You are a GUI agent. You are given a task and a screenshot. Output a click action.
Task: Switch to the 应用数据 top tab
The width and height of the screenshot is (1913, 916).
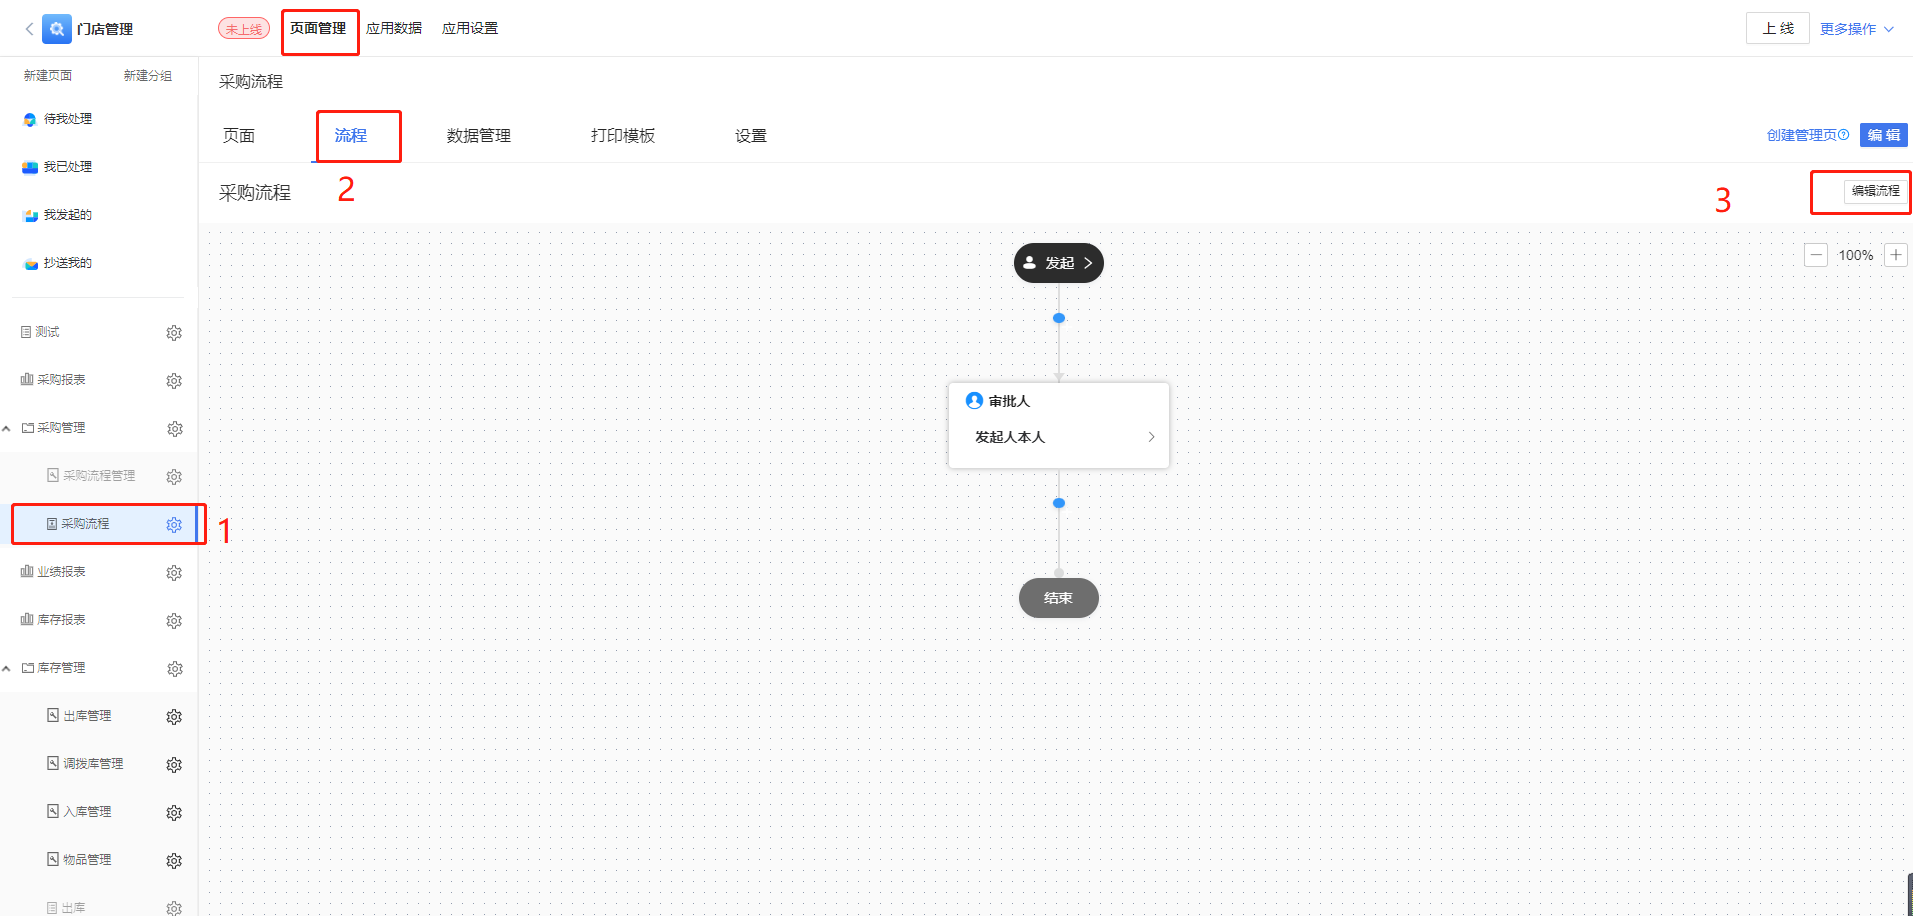point(394,28)
